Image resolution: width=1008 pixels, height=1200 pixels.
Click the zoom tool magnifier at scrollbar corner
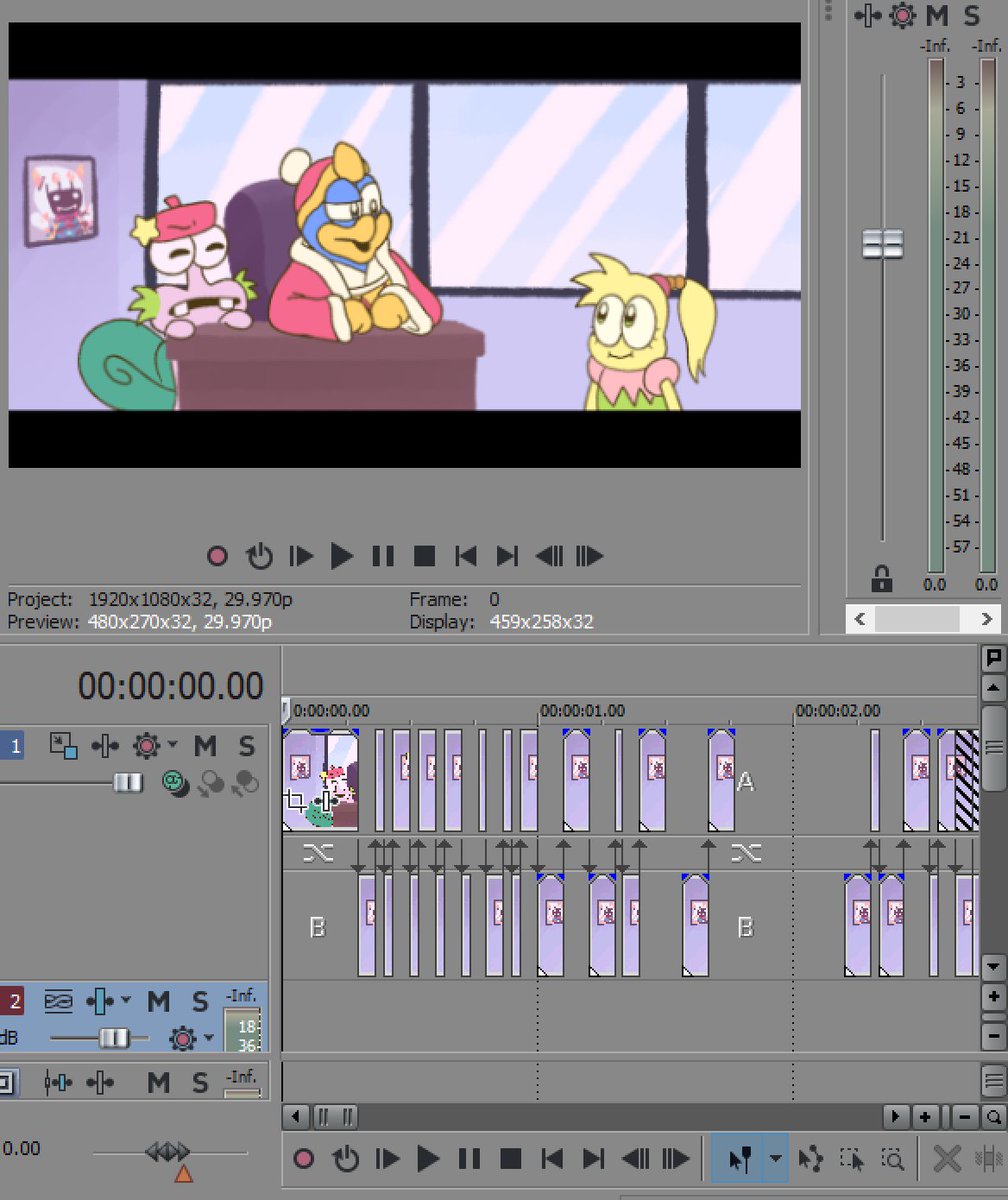[993, 1116]
